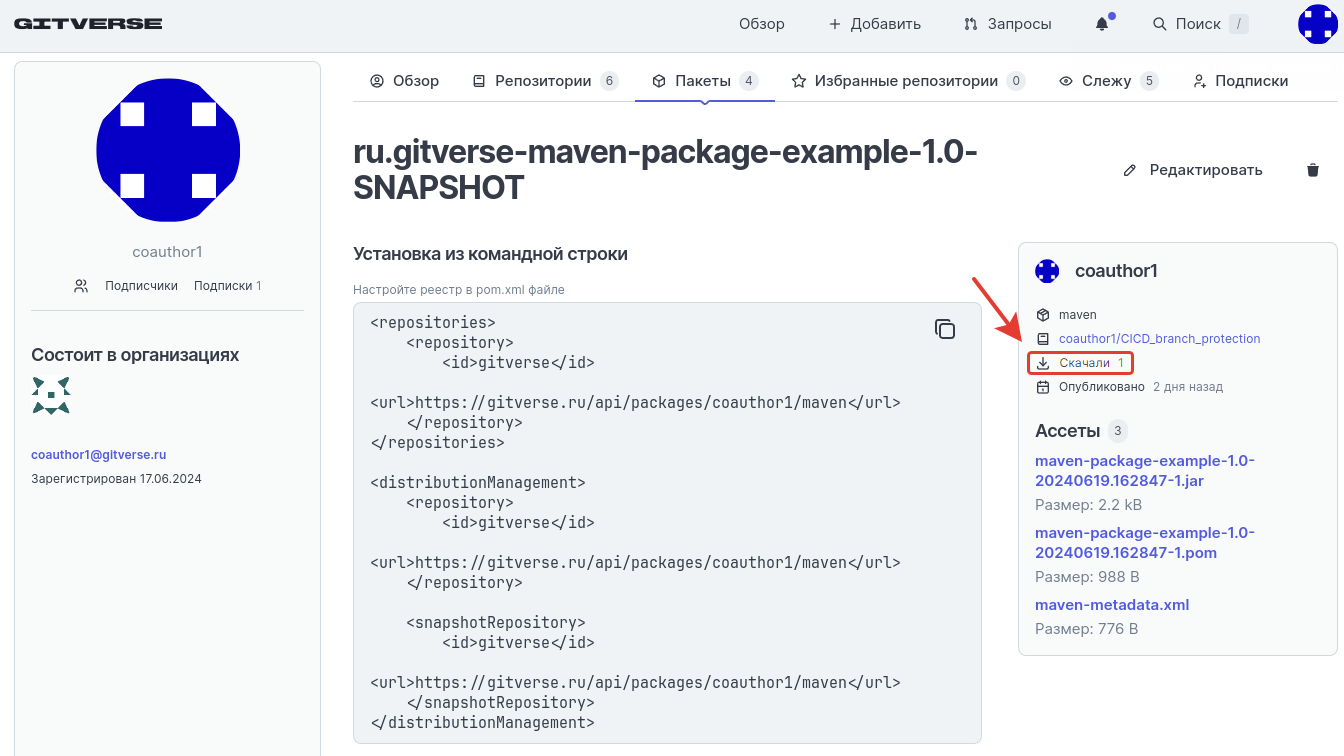Switch to the Репозитории tab

tap(545, 81)
